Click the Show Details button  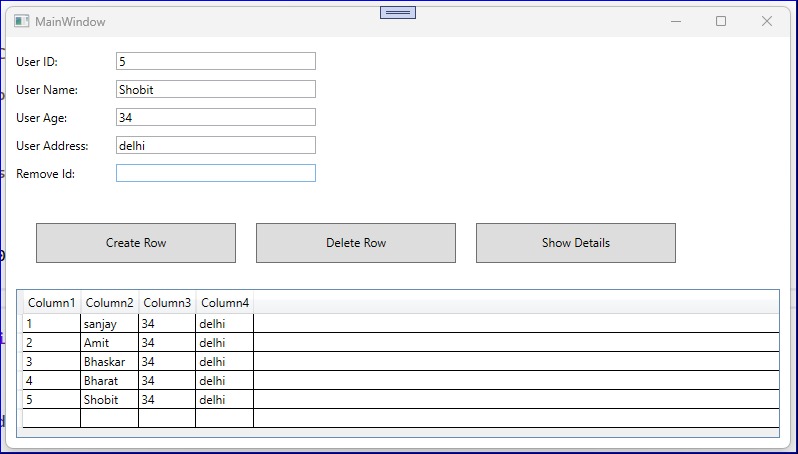tap(576, 243)
